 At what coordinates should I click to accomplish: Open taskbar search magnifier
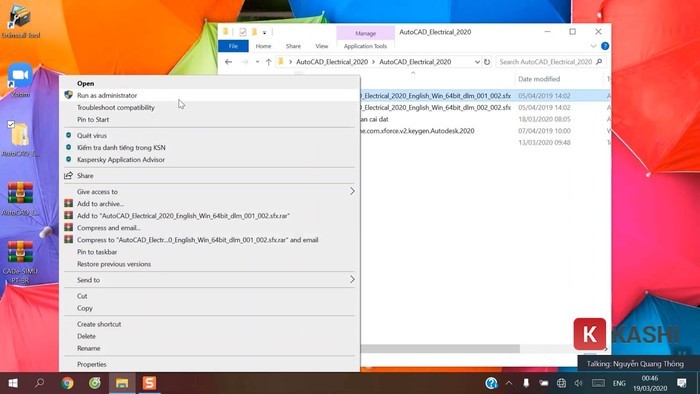point(40,383)
